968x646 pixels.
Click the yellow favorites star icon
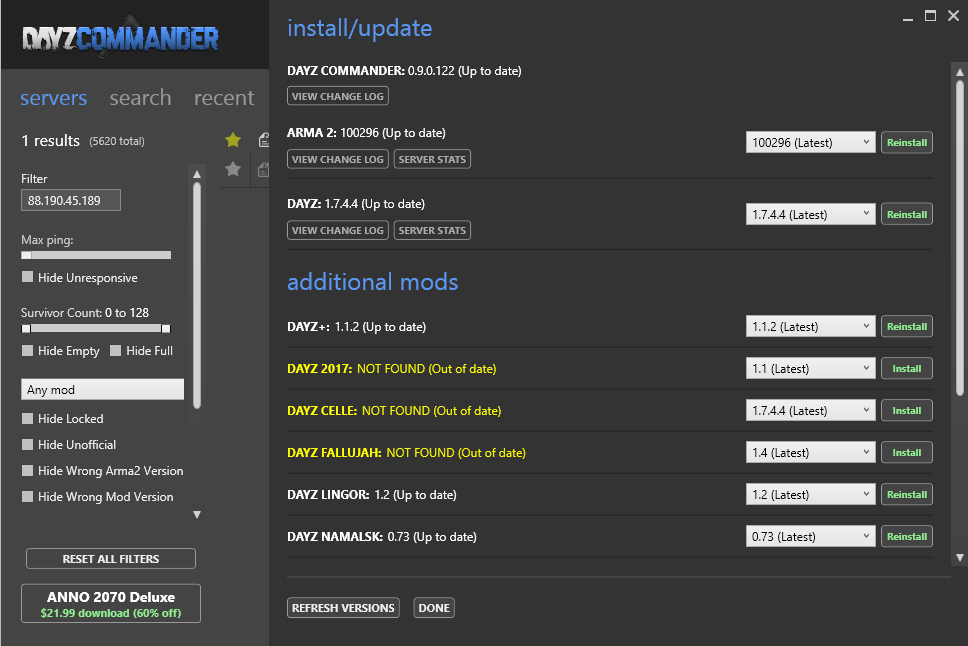point(233,140)
